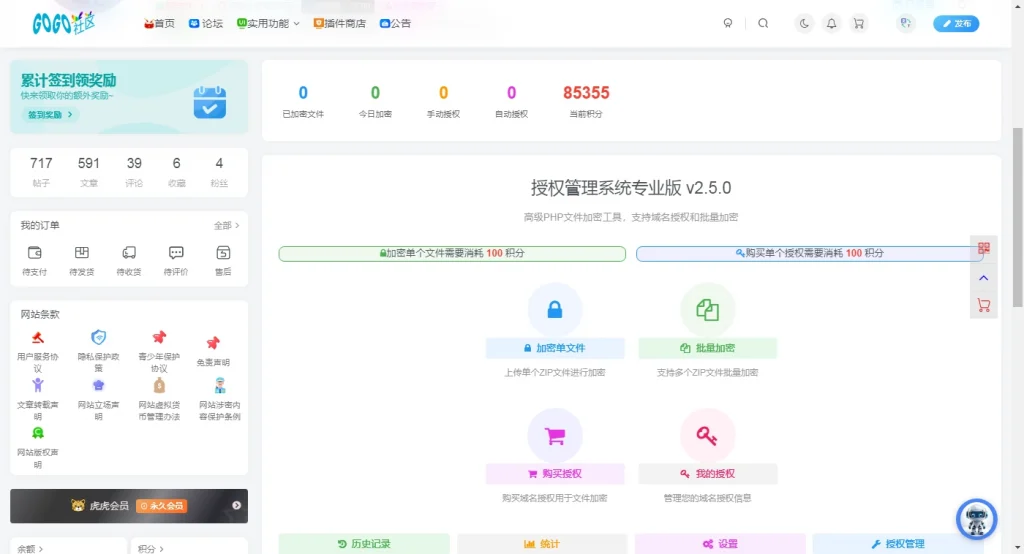Expand the 虎虎会员 membership banner arrow

point(236,506)
